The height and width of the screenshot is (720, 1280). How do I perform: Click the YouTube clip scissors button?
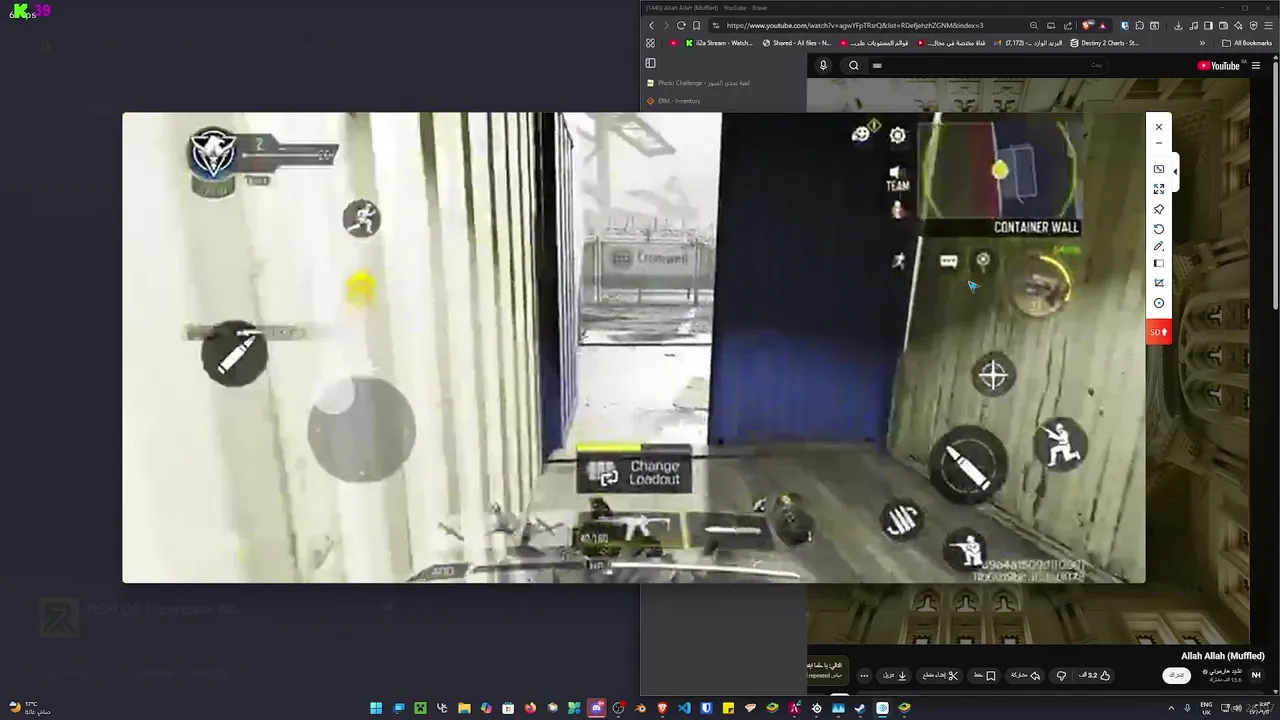(x=941, y=675)
